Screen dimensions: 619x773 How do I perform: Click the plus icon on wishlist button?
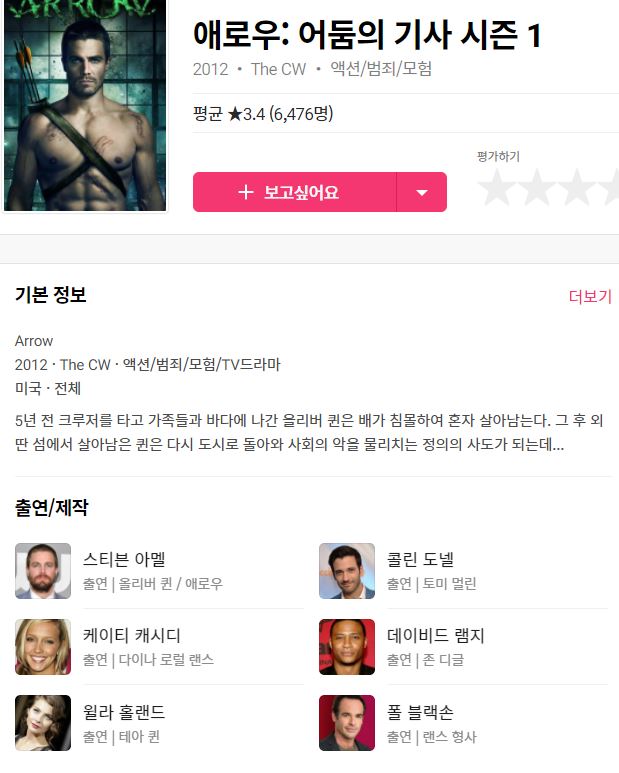coord(245,192)
